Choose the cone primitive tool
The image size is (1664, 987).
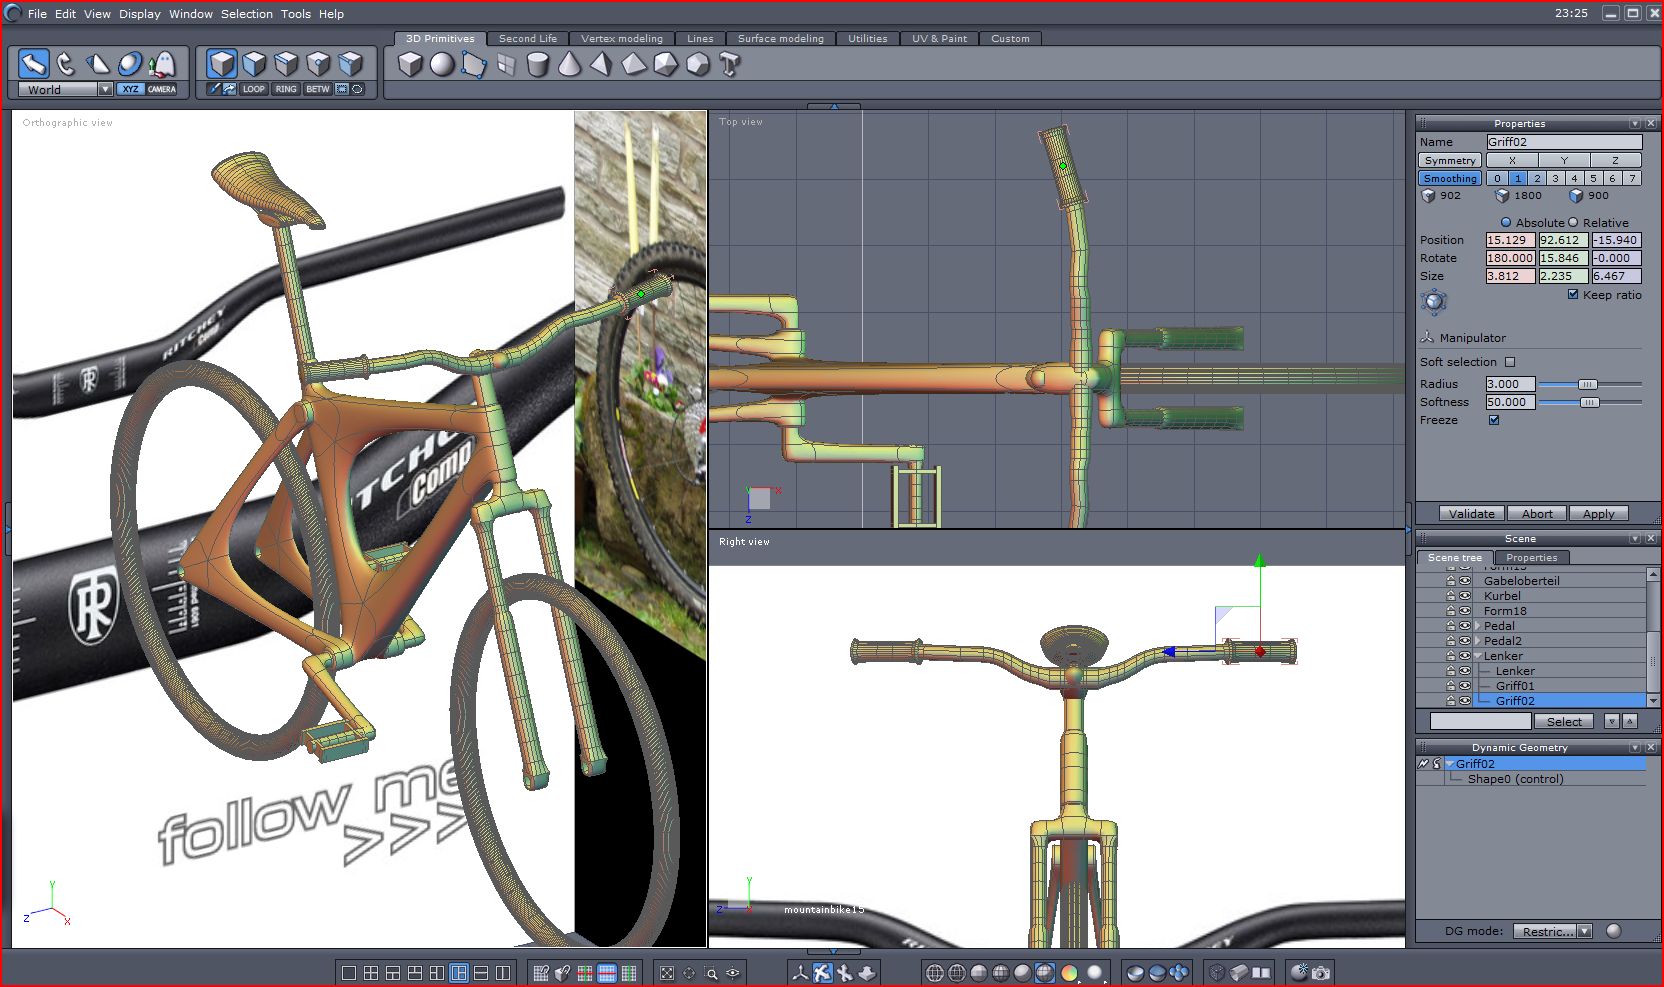[569, 65]
